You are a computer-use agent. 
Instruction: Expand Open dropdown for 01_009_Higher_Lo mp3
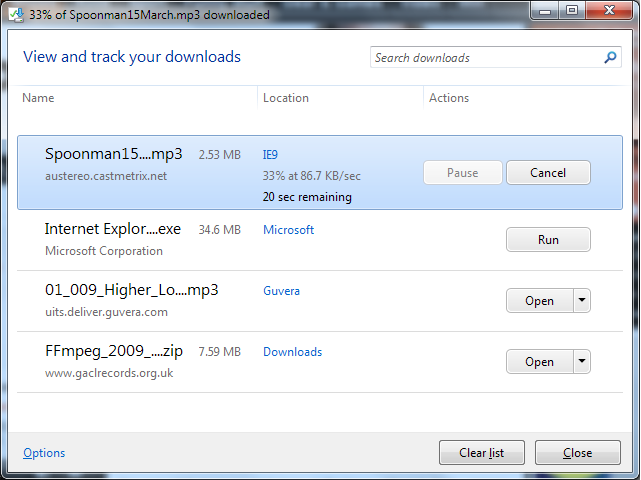coord(582,301)
